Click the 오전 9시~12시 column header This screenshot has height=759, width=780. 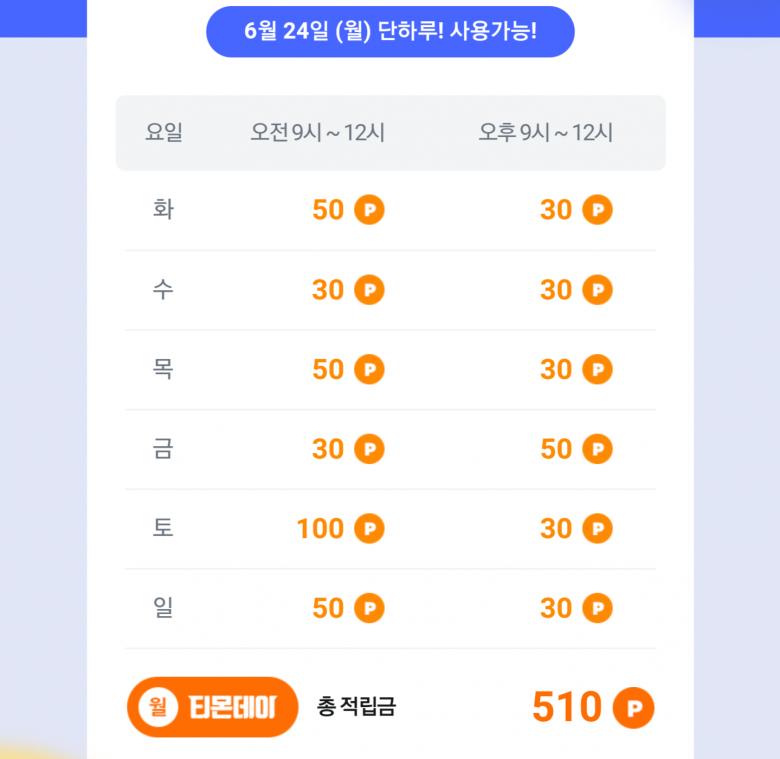point(317,133)
